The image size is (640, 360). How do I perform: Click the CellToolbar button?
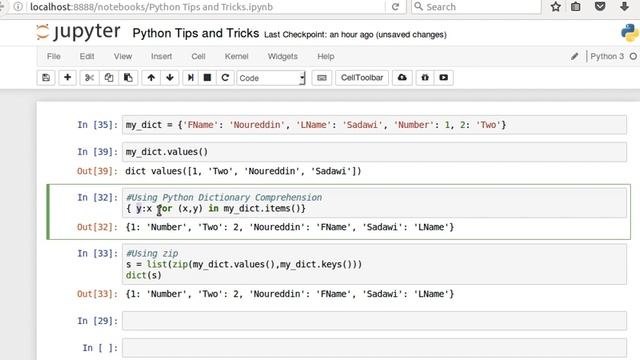point(362,78)
